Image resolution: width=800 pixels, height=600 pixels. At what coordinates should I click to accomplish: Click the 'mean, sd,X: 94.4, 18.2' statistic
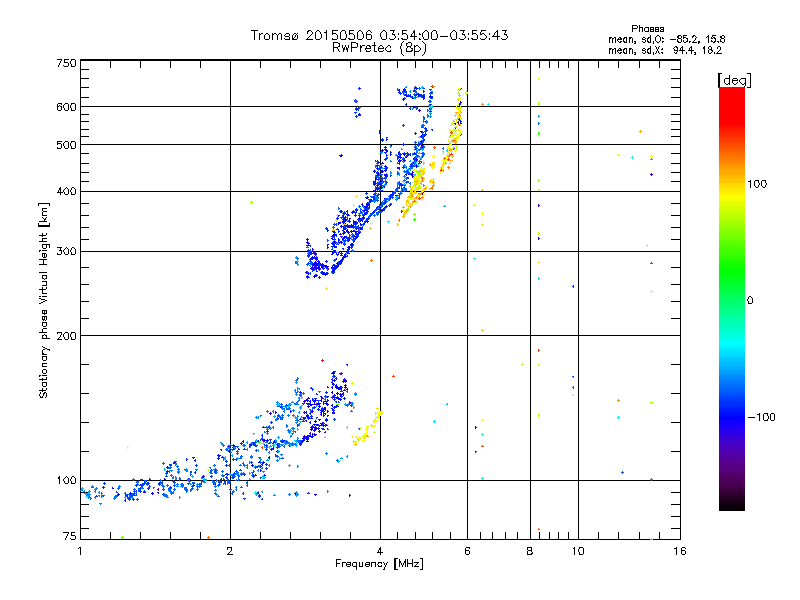[x=665, y=50]
